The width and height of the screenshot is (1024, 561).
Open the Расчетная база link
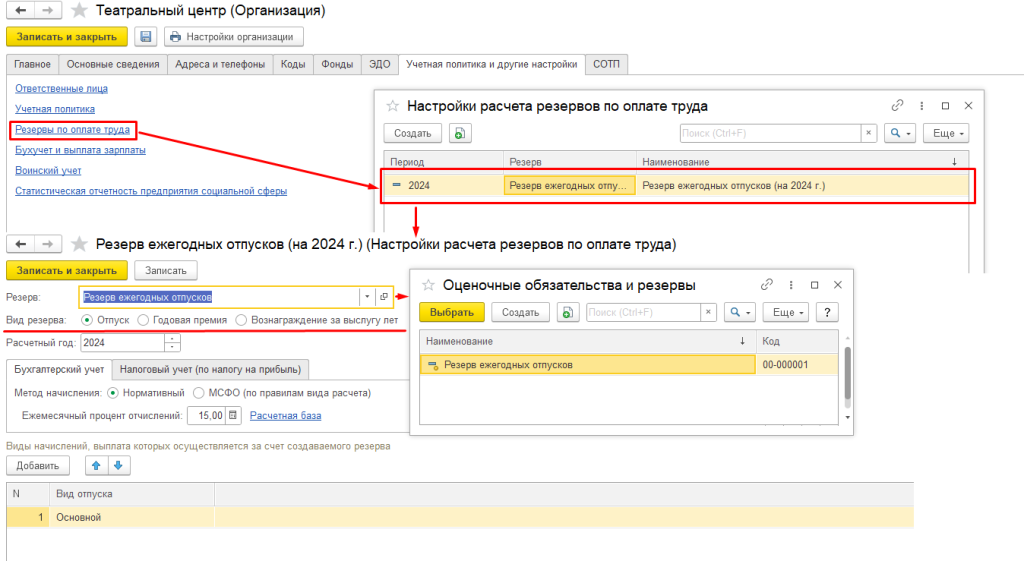tap(285, 416)
